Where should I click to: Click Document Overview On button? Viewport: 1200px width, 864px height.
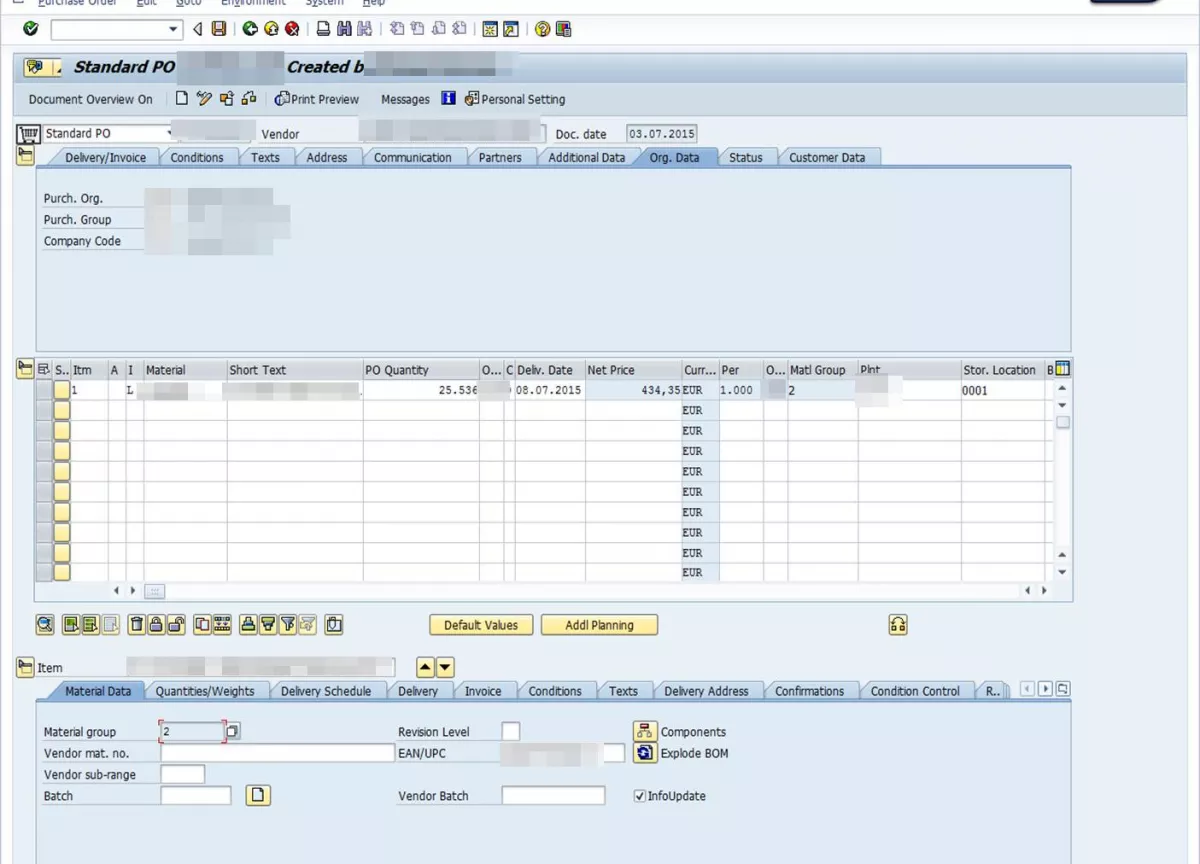coord(90,99)
